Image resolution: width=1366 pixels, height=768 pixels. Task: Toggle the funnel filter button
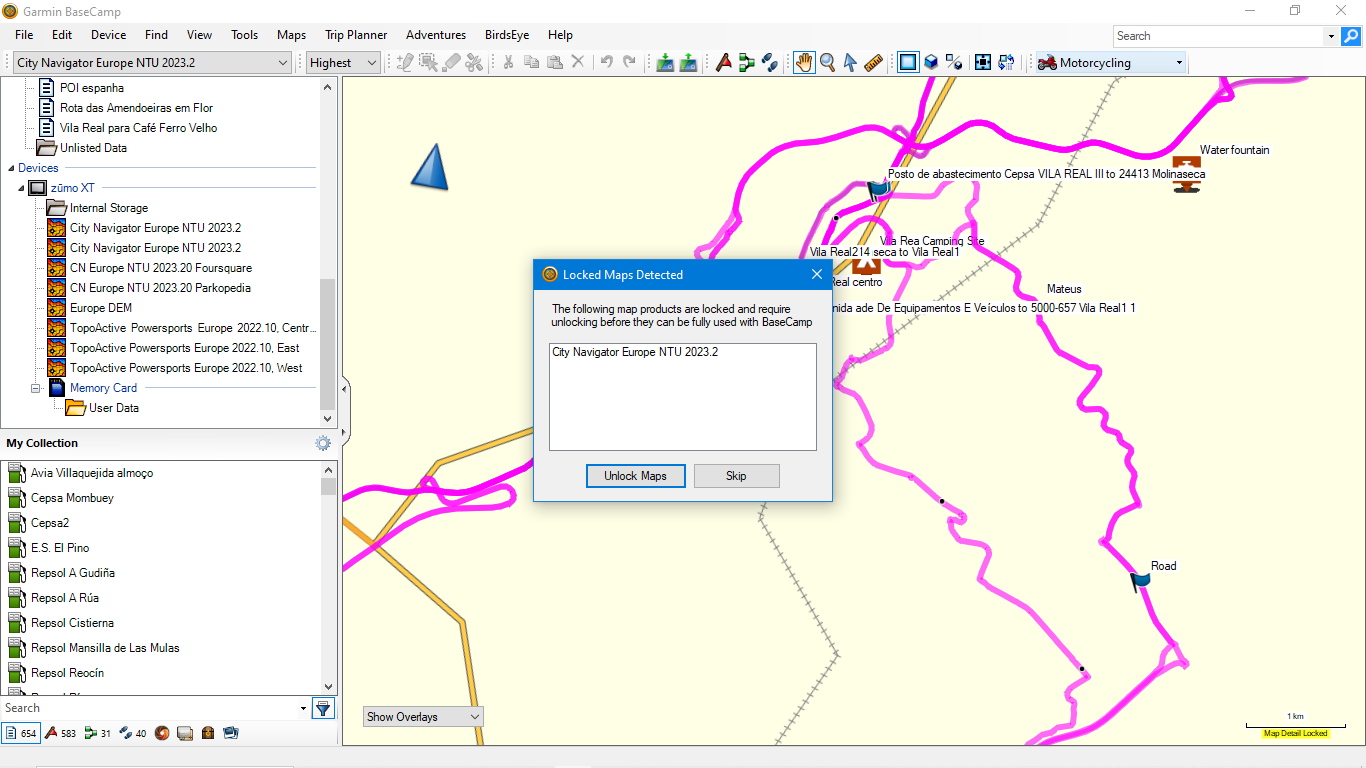323,708
